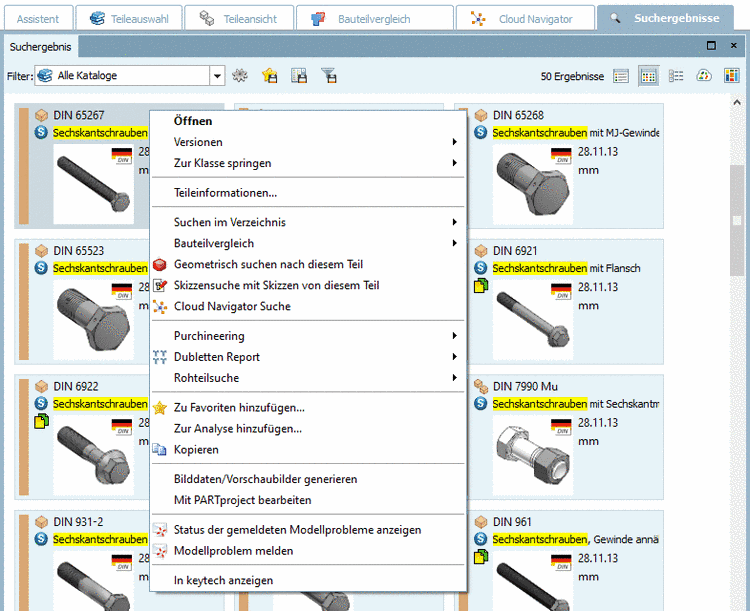Choose Mit PARTproject bearbeiten
This screenshot has width=750, height=611.
click(x=308, y=500)
